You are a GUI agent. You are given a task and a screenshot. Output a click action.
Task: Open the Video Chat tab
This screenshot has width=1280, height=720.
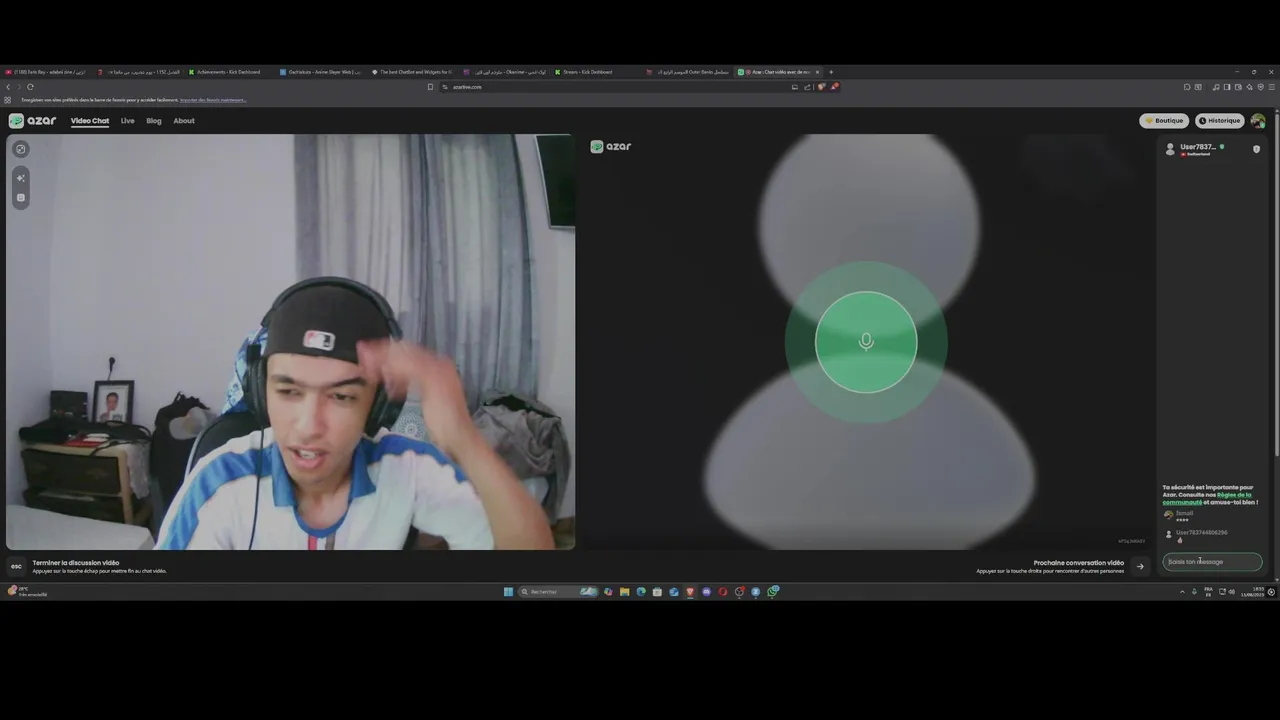(90, 121)
